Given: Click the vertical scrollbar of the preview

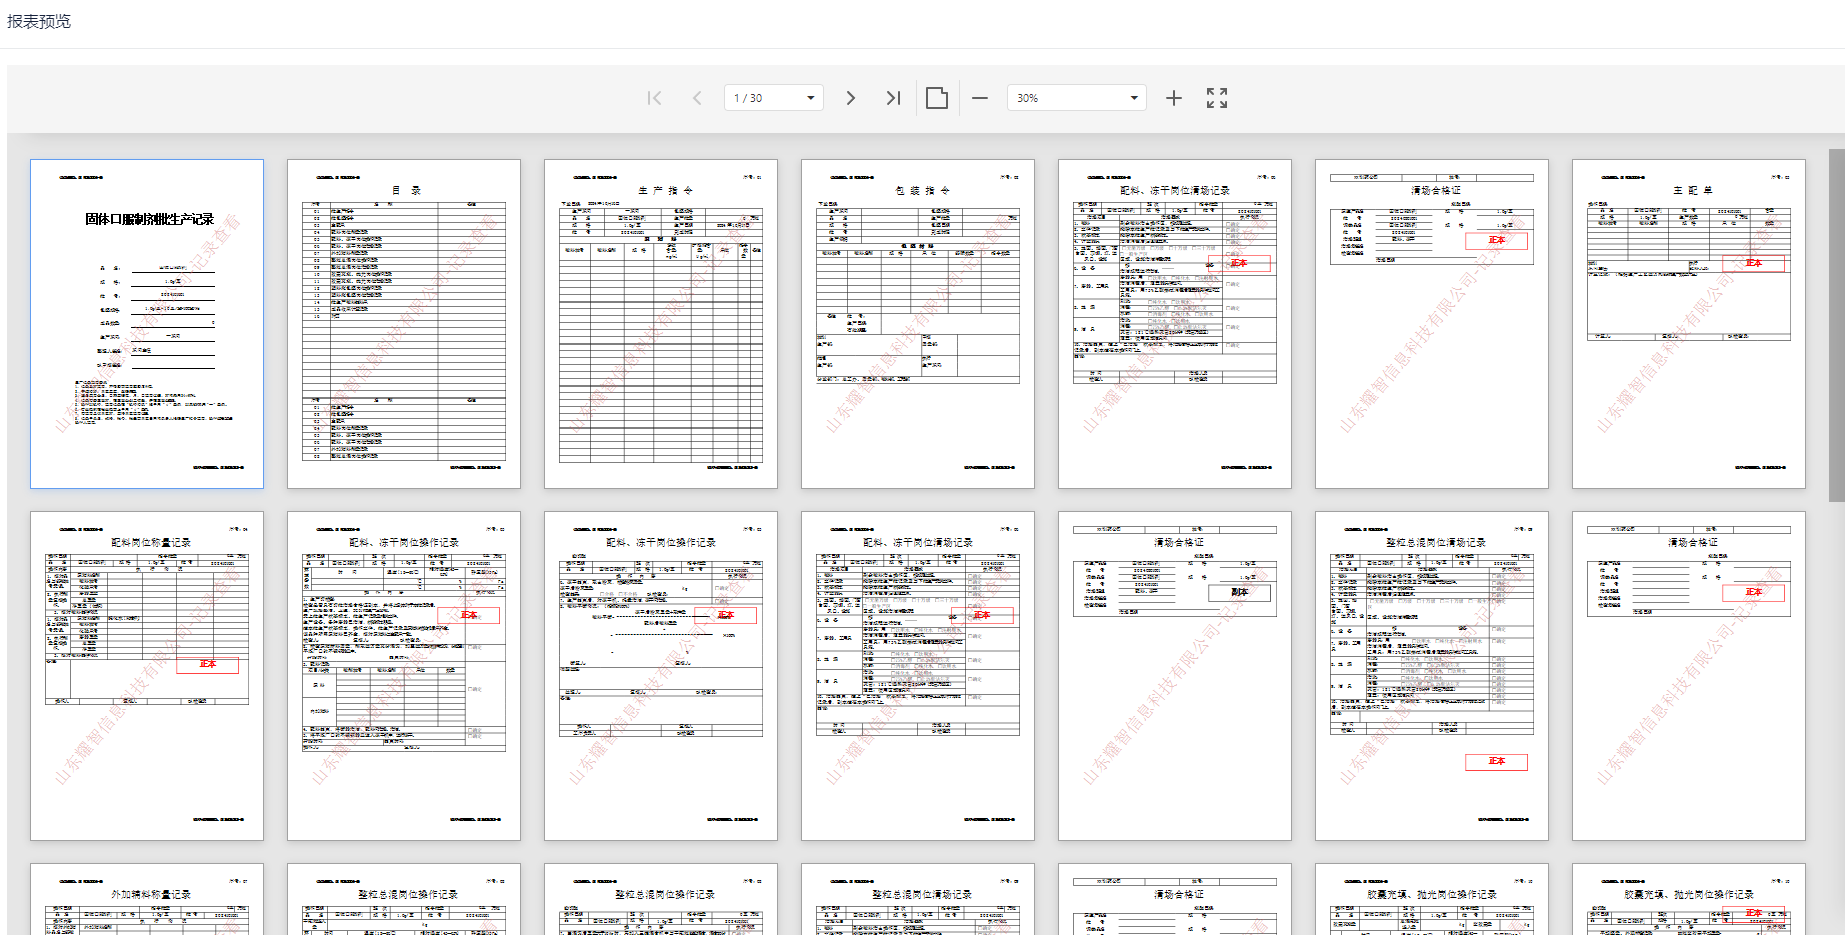Looking at the screenshot, I should [1837, 325].
